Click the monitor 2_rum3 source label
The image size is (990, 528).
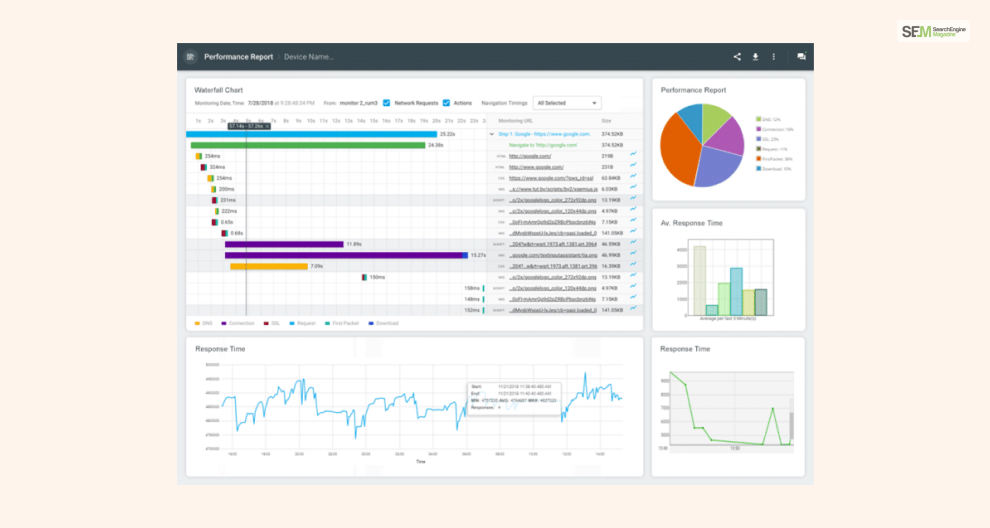(359, 103)
